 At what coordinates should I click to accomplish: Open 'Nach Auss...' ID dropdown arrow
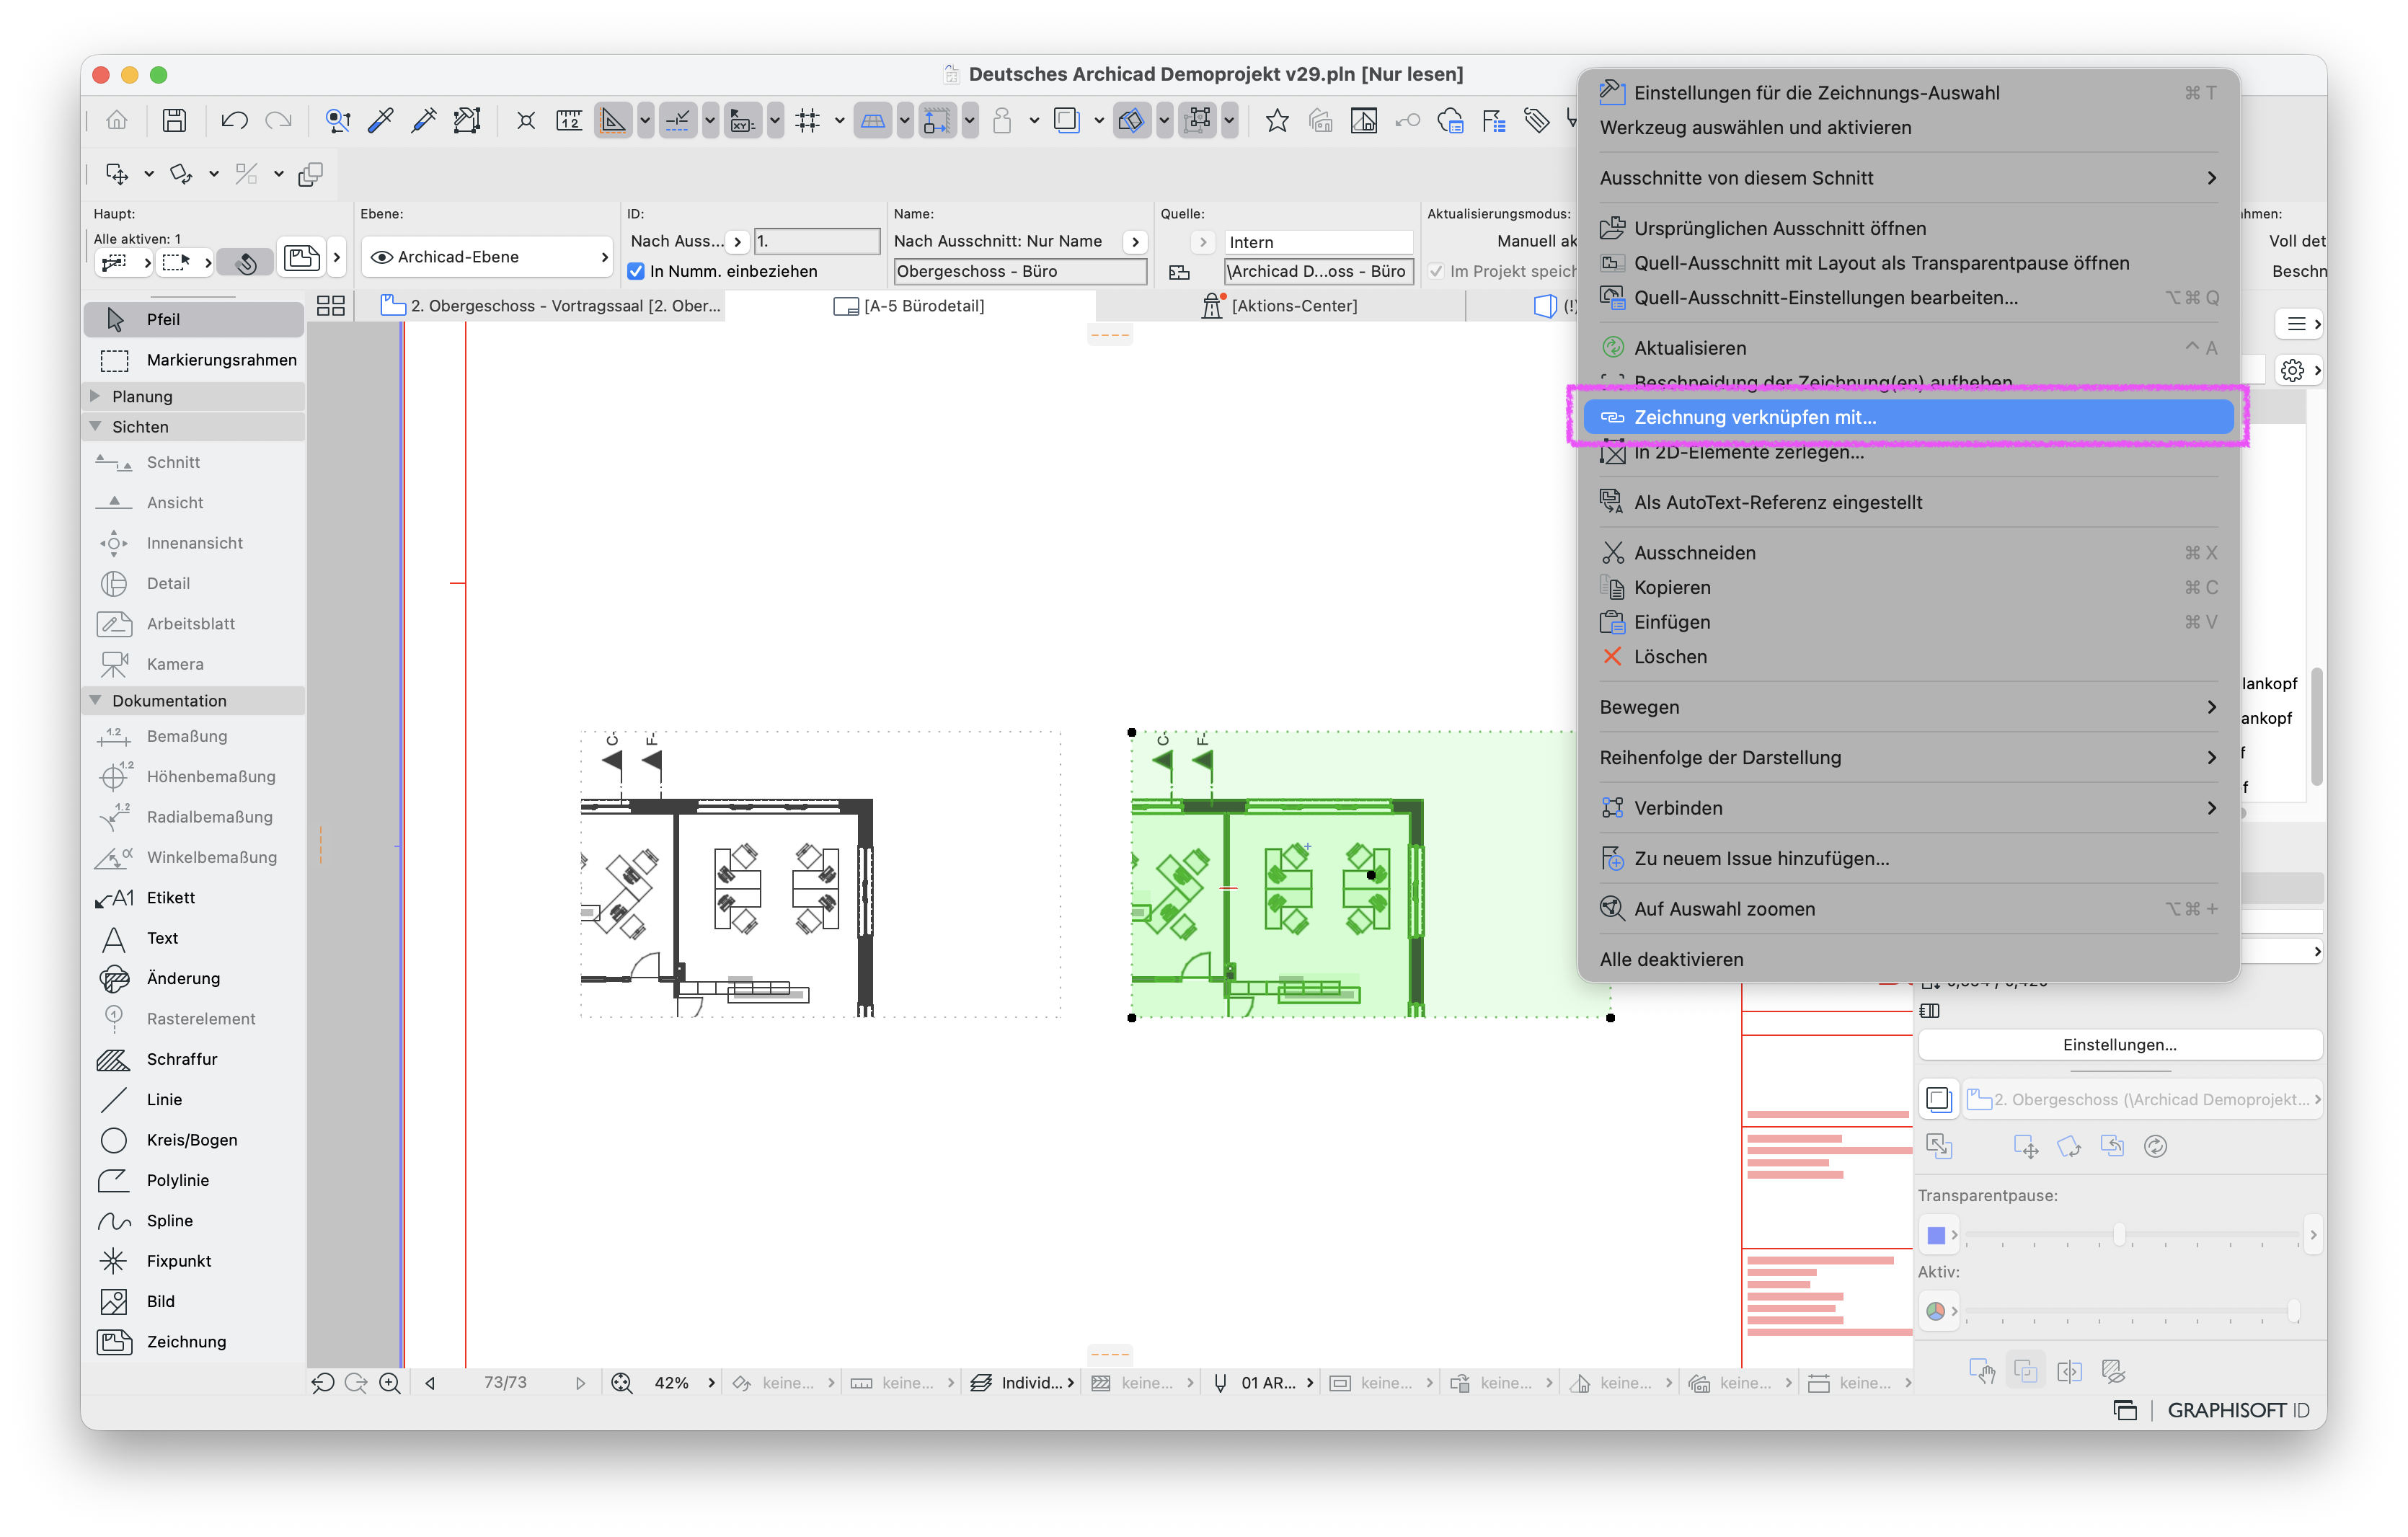738,241
